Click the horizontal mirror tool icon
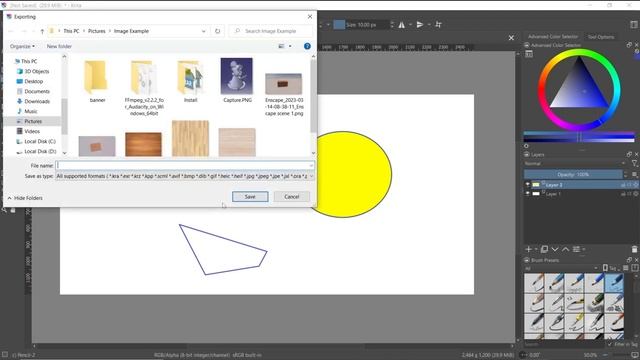 coord(402,25)
